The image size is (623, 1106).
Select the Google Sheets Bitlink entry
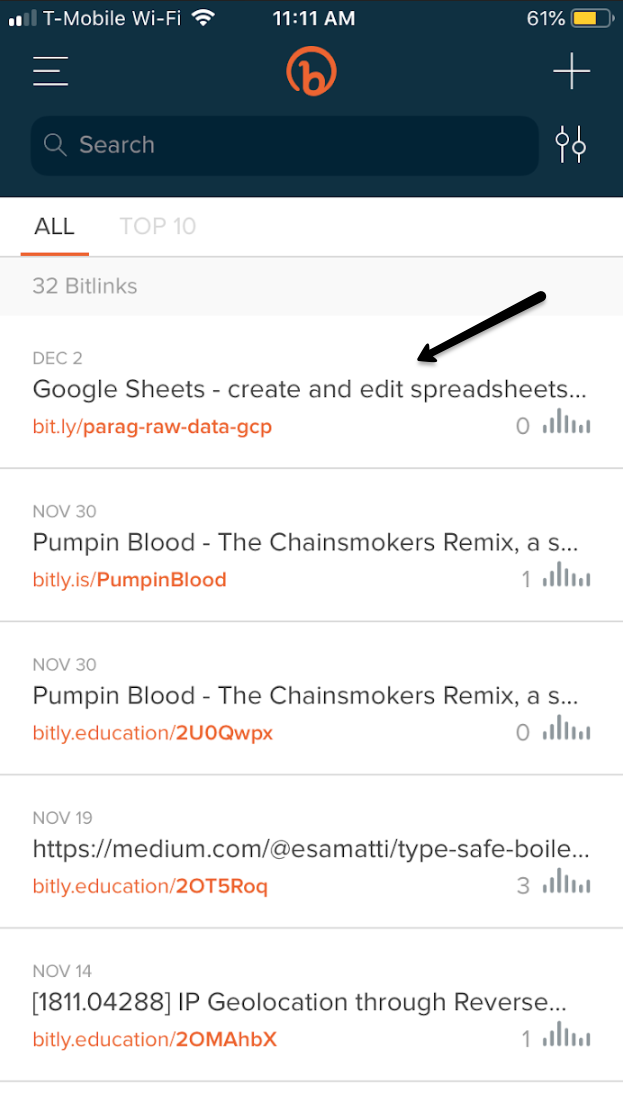[311, 391]
